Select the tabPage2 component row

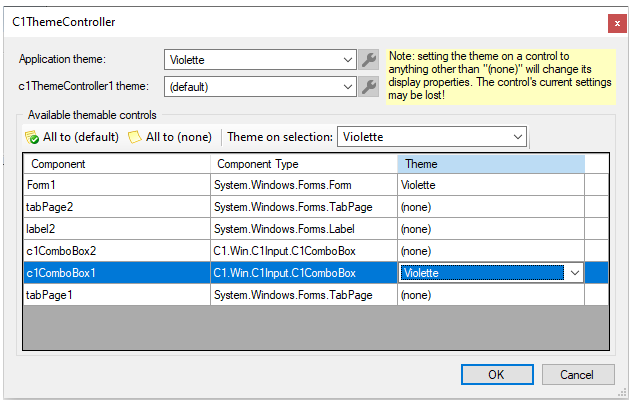click(116, 207)
